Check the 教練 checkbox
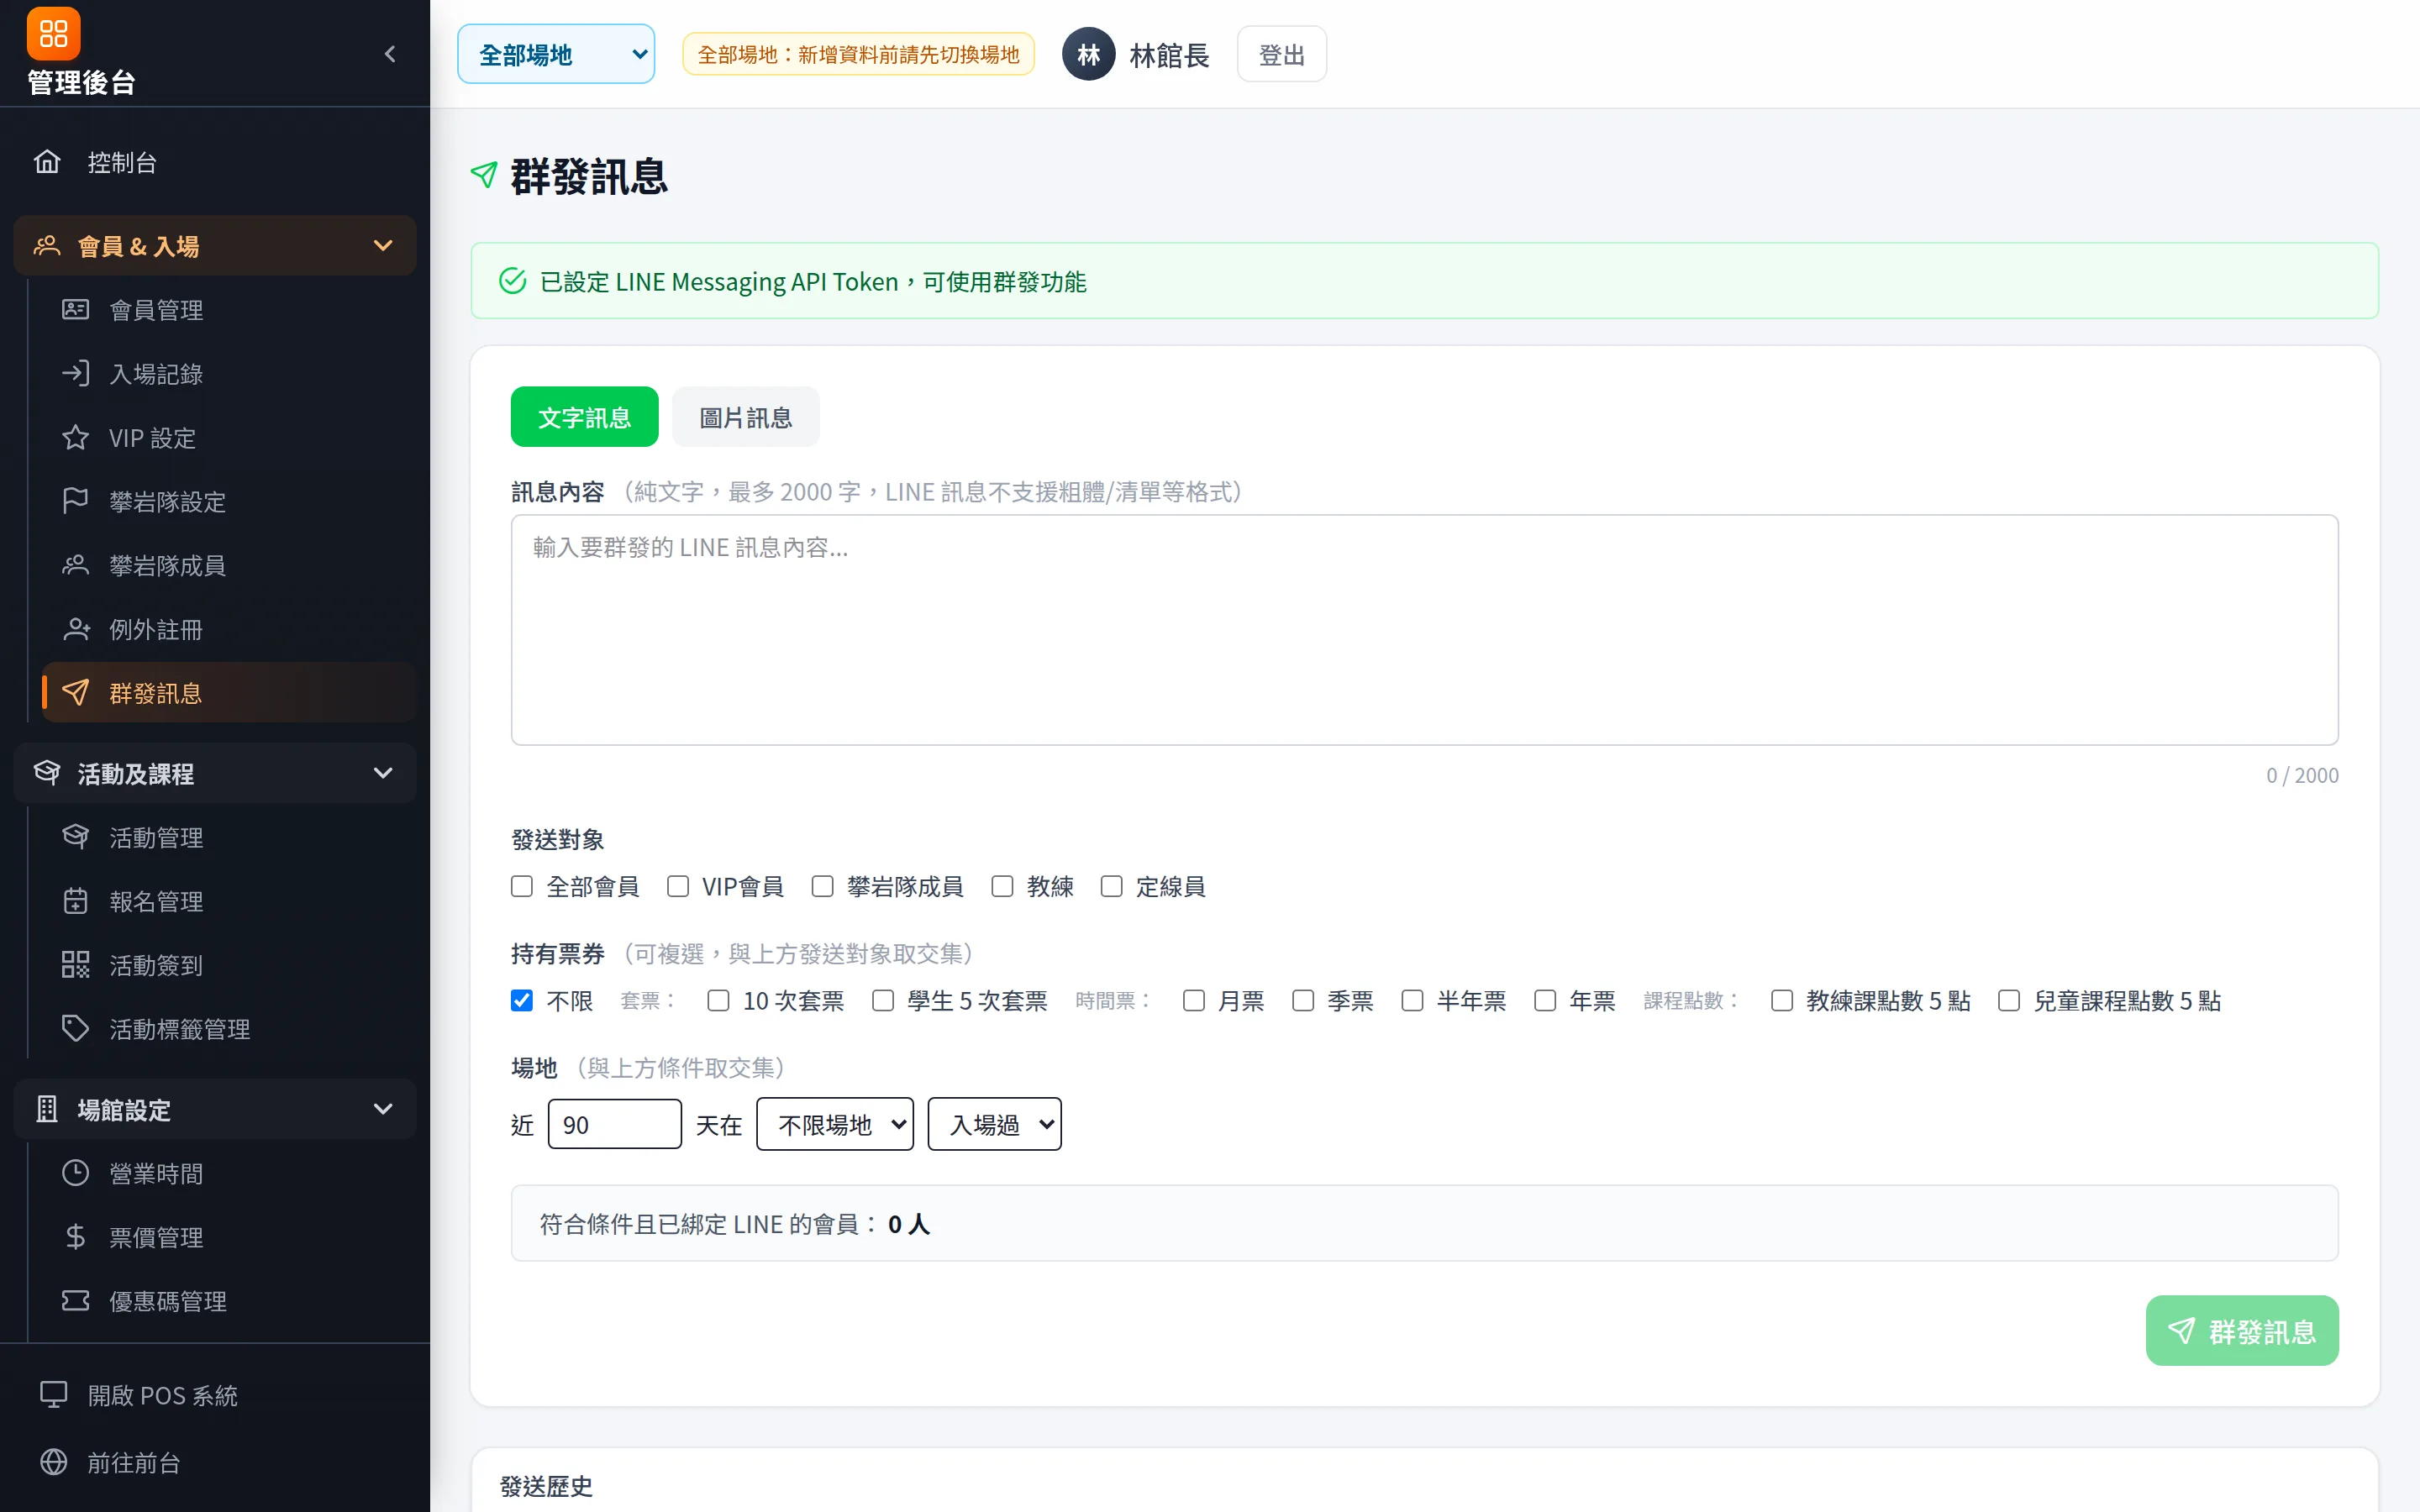This screenshot has height=1512, width=2420. (1002, 887)
